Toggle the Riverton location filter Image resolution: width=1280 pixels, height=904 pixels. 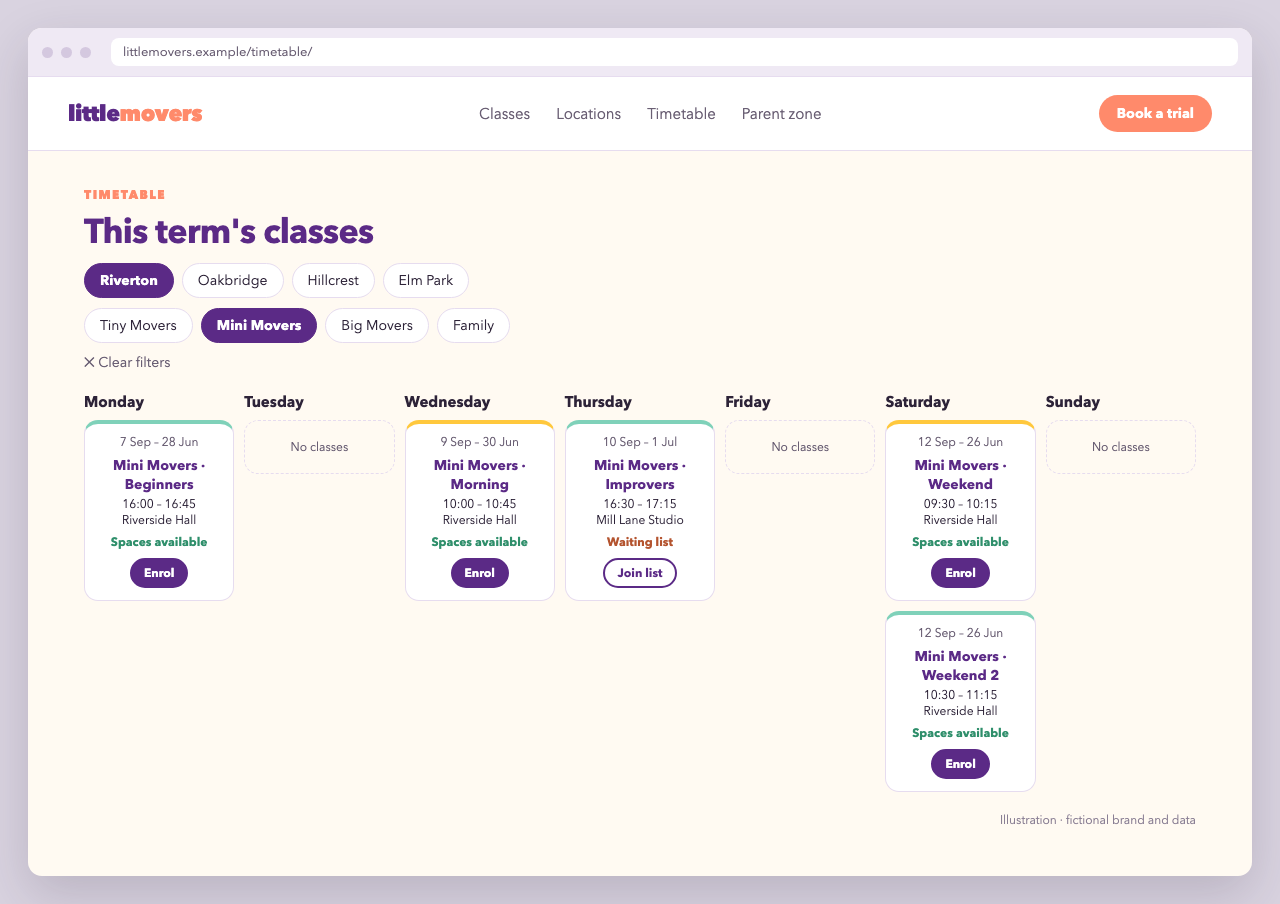coord(129,280)
